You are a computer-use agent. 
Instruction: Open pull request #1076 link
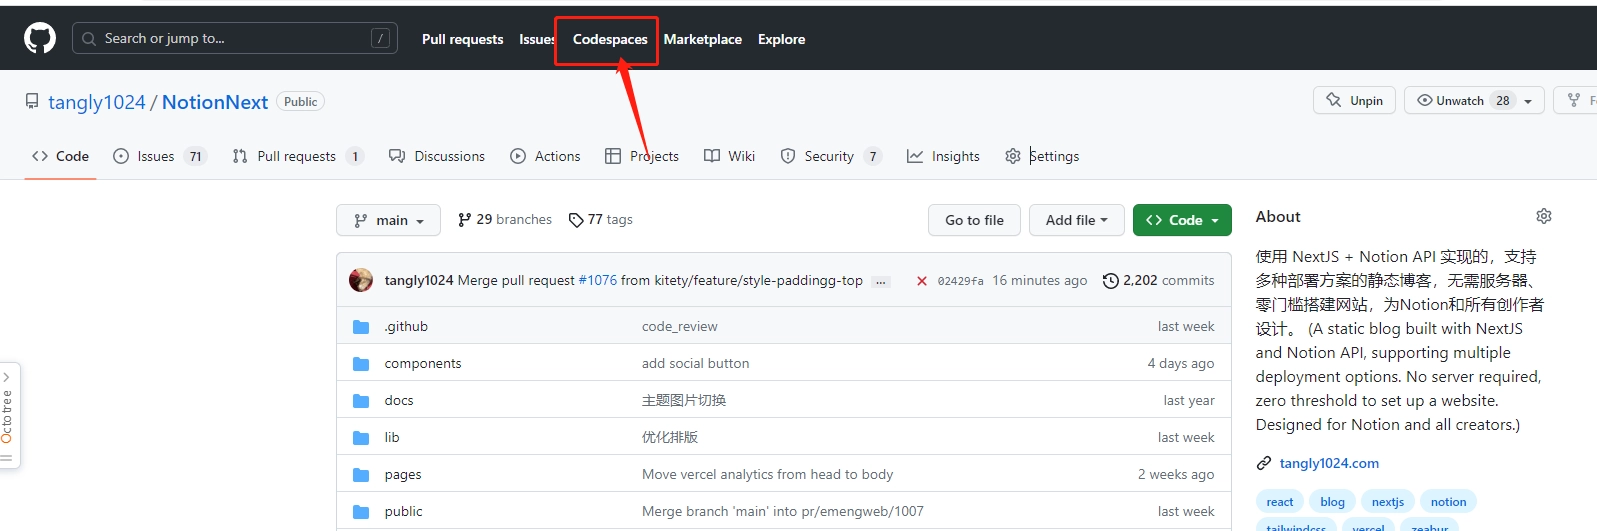click(598, 280)
